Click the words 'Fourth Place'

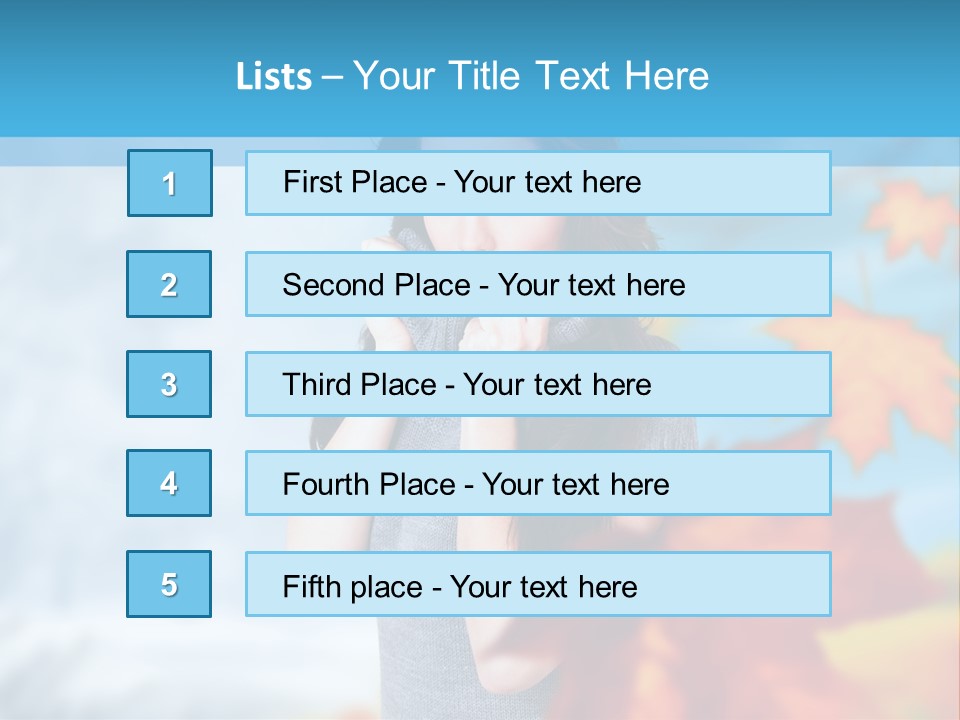(x=369, y=484)
